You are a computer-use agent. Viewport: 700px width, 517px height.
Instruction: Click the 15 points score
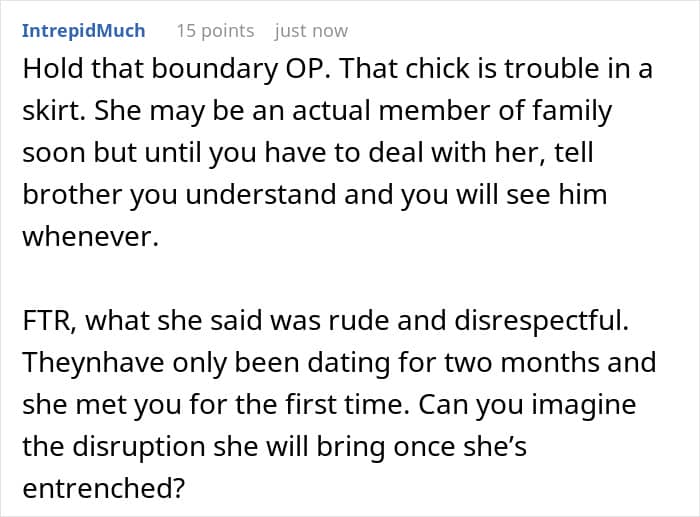(x=215, y=30)
